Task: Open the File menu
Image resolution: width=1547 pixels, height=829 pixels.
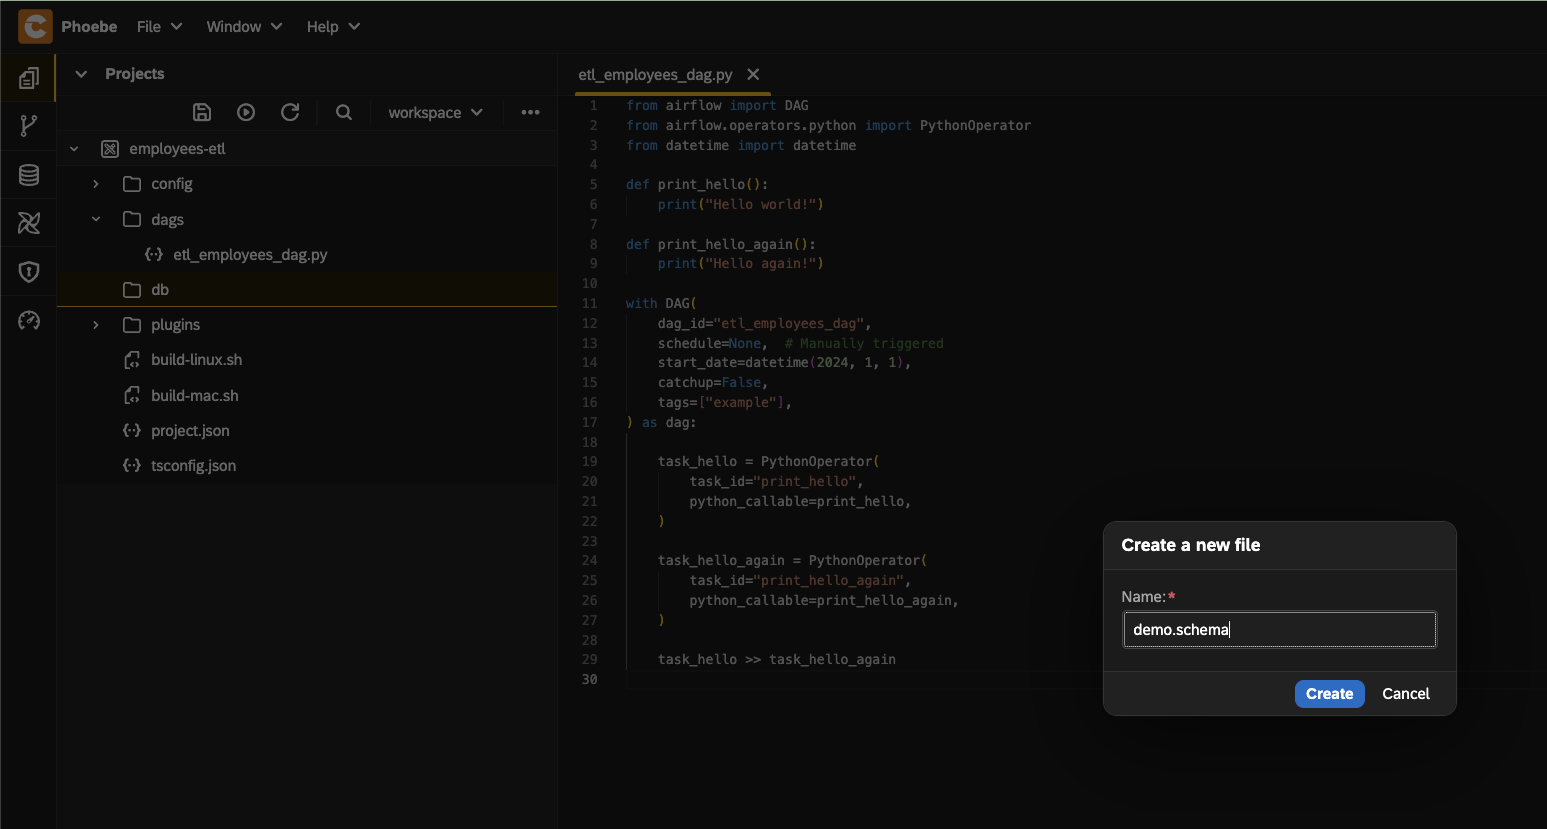Action: [160, 26]
